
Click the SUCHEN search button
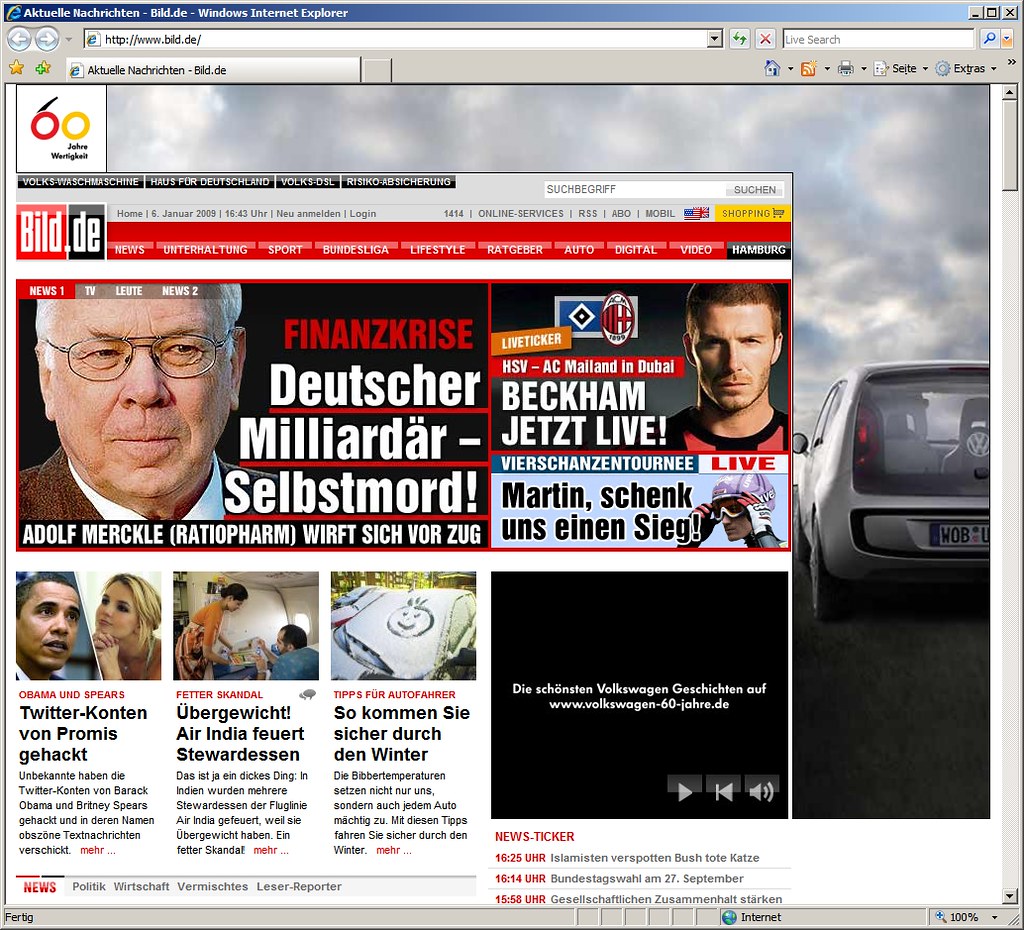point(754,189)
